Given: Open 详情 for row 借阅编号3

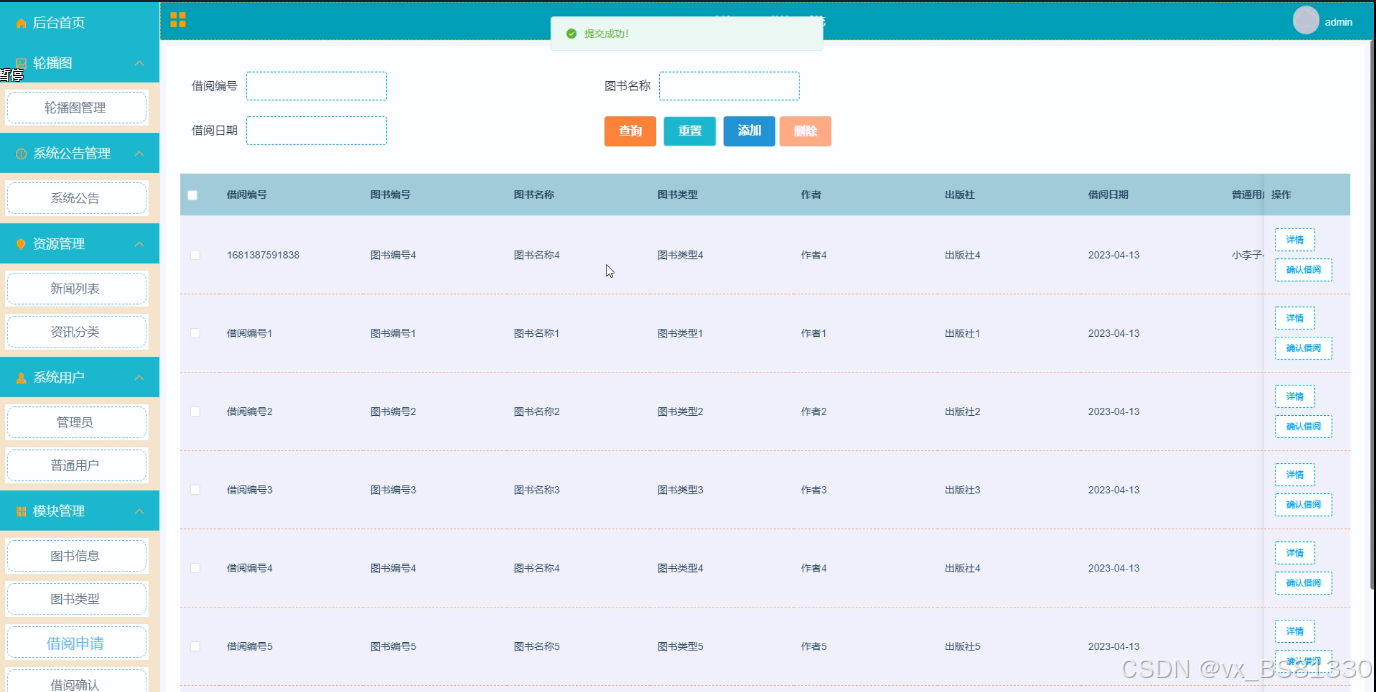Looking at the screenshot, I should click(x=1295, y=475).
